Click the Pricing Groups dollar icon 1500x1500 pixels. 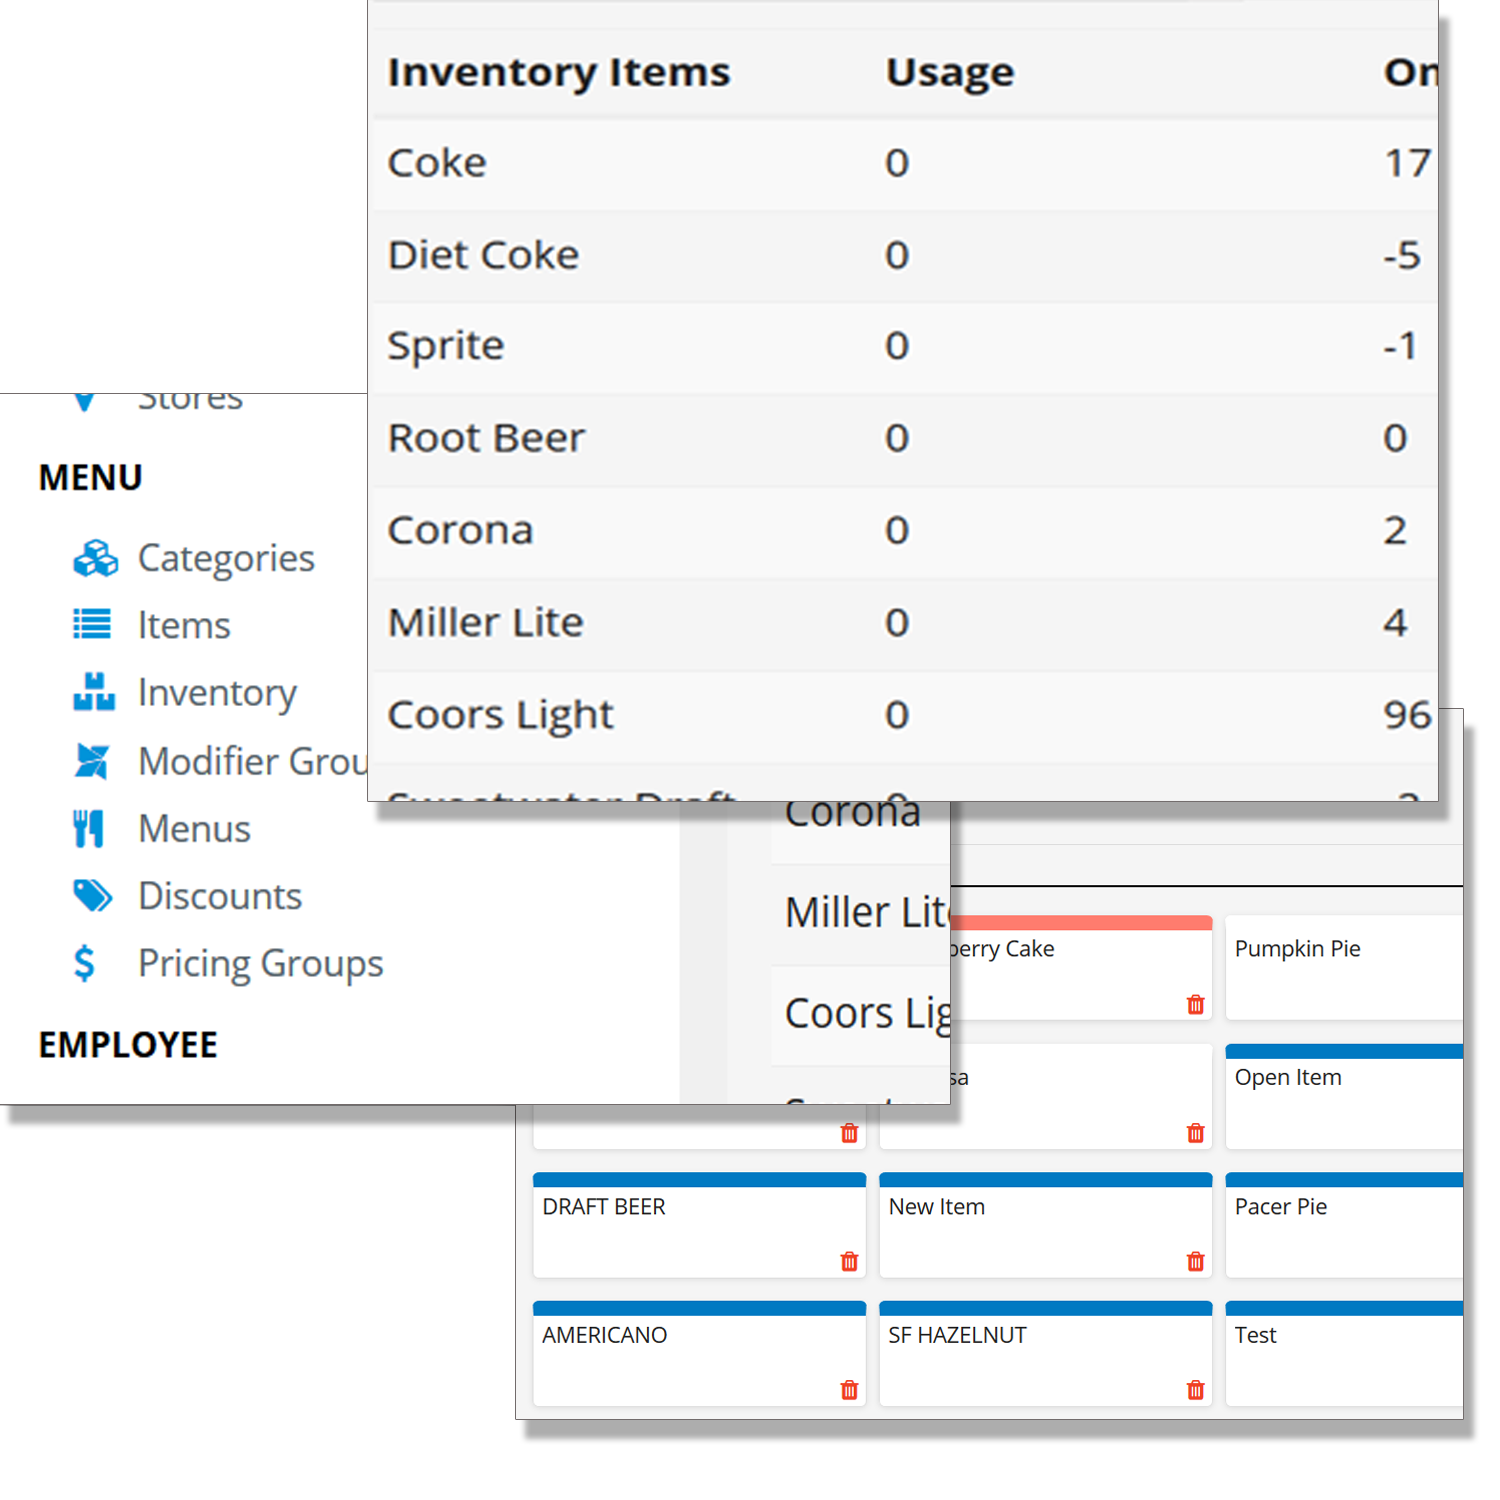click(x=85, y=963)
